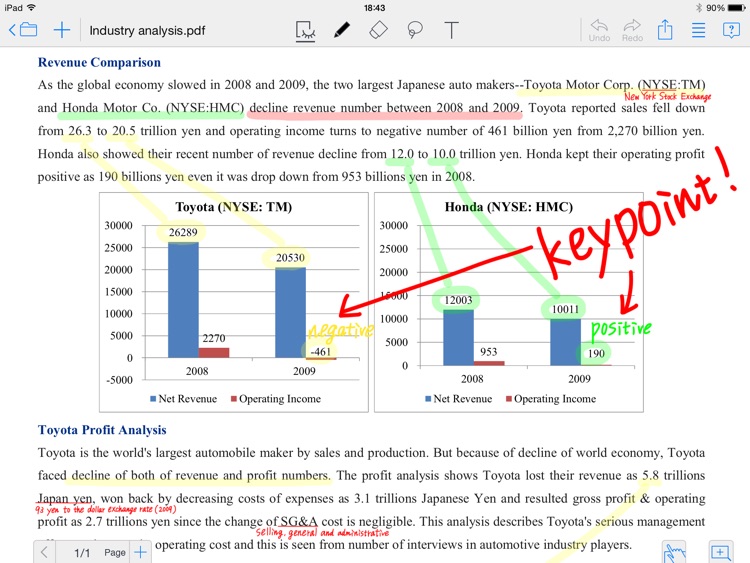Select the Pen tool
The width and height of the screenshot is (750, 563).
[x=342, y=30]
